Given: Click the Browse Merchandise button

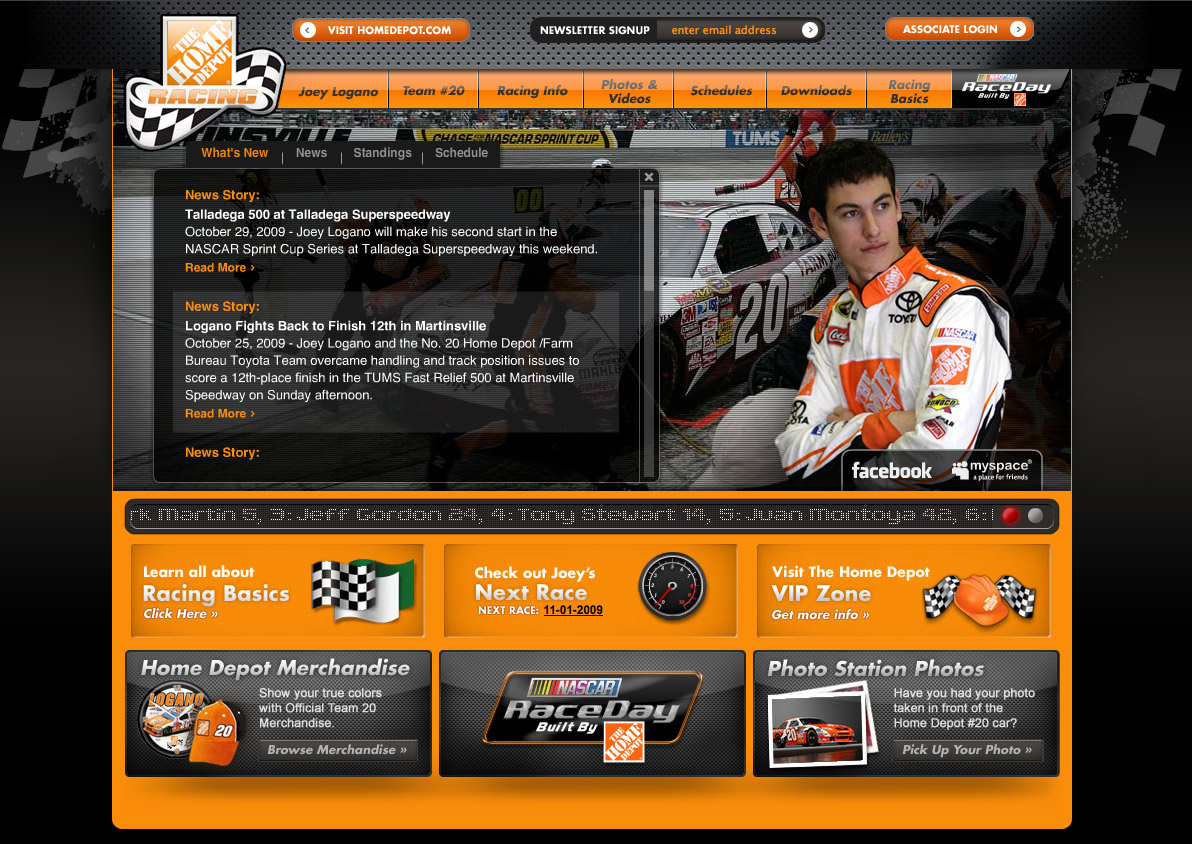Looking at the screenshot, I should pyautogui.click(x=338, y=750).
